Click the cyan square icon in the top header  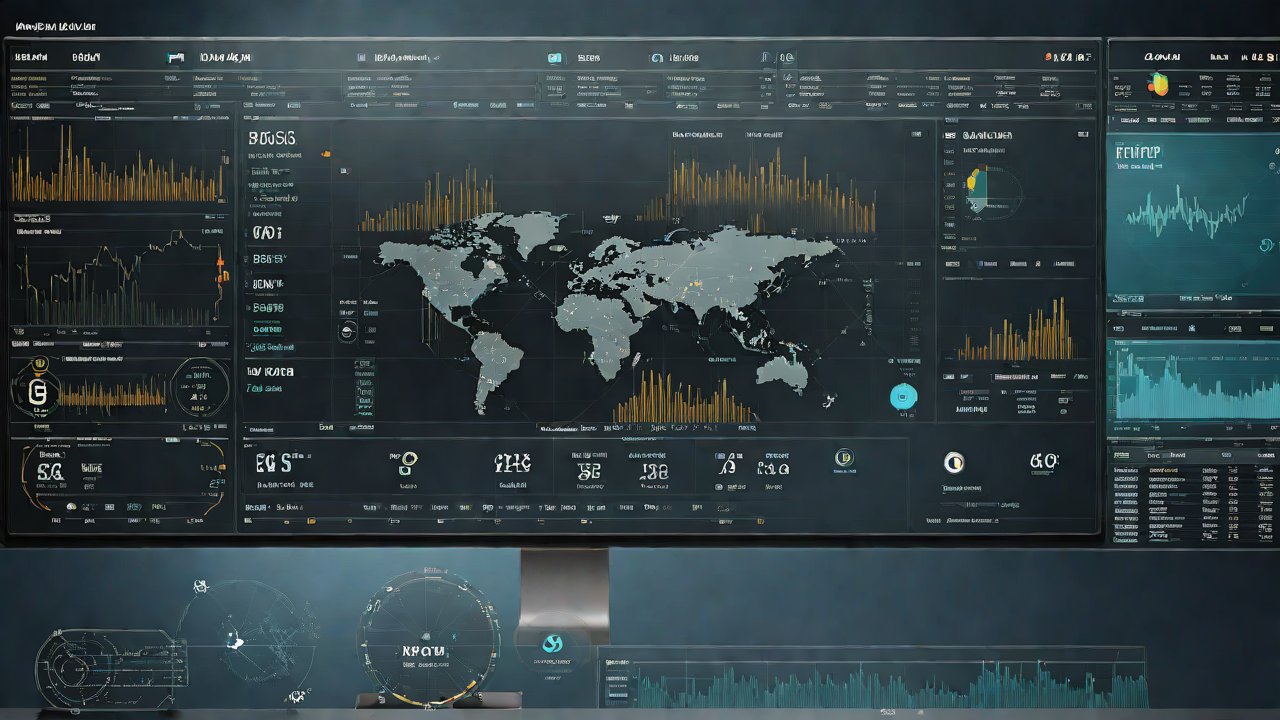[x=554, y=58]
